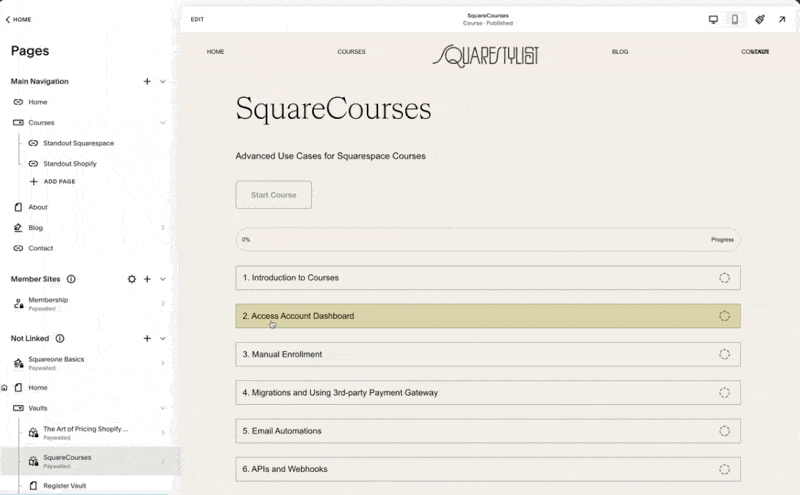The image size is (800, 495).
Task: Collapse the Member Sites section chevron
Action: click(163, 279)
